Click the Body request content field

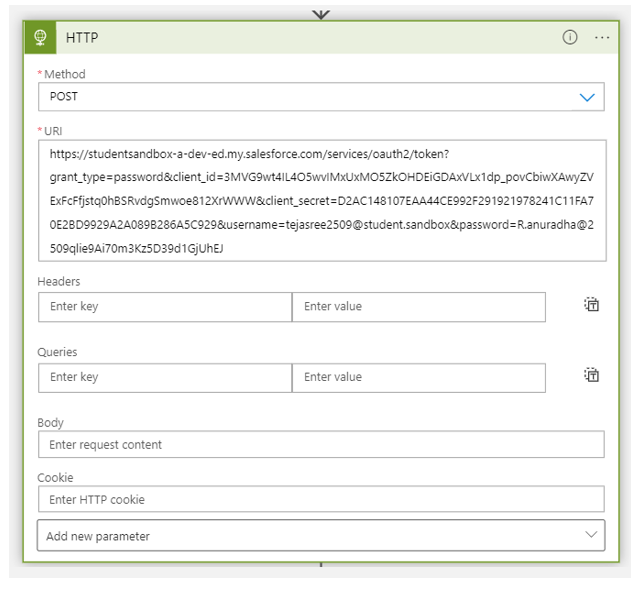point(321,445)
